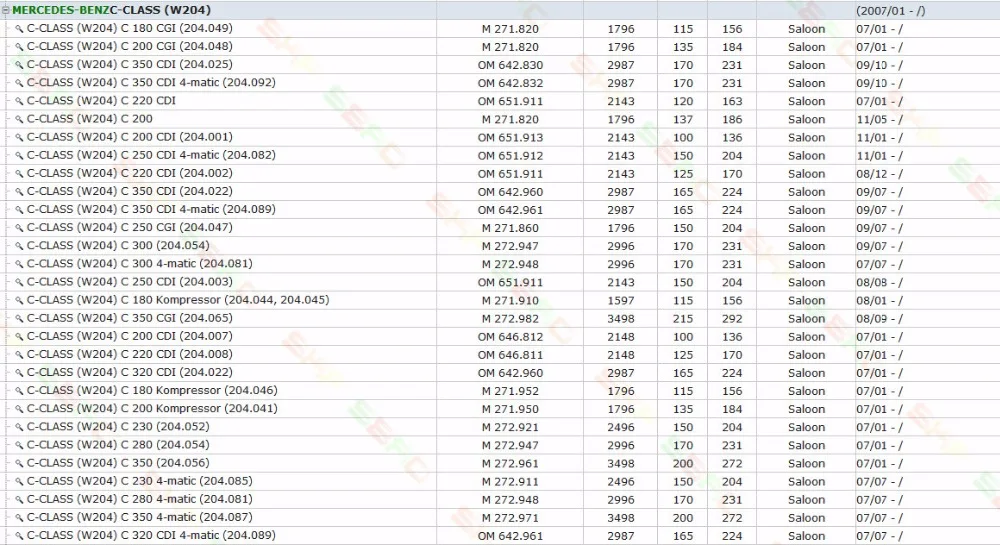Screen dimensions: 1000x545
Task: Click engine code M 271.910
Action: 510,300
